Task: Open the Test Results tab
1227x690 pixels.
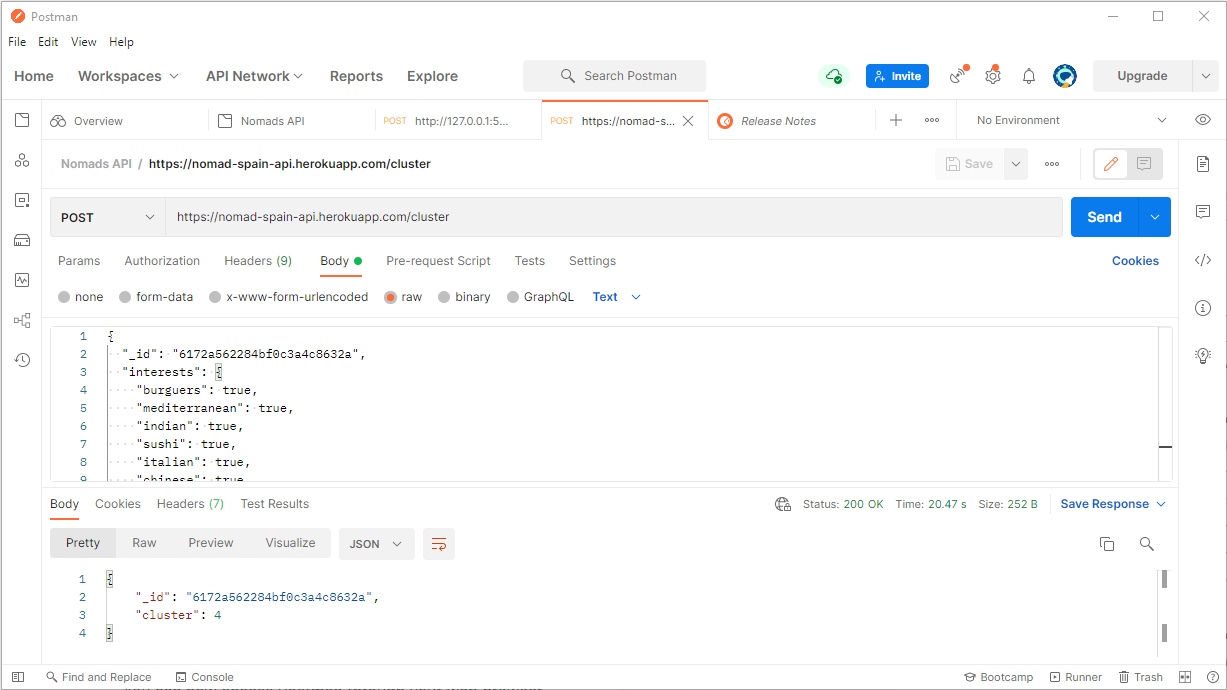Action: [x=274, y=504]
